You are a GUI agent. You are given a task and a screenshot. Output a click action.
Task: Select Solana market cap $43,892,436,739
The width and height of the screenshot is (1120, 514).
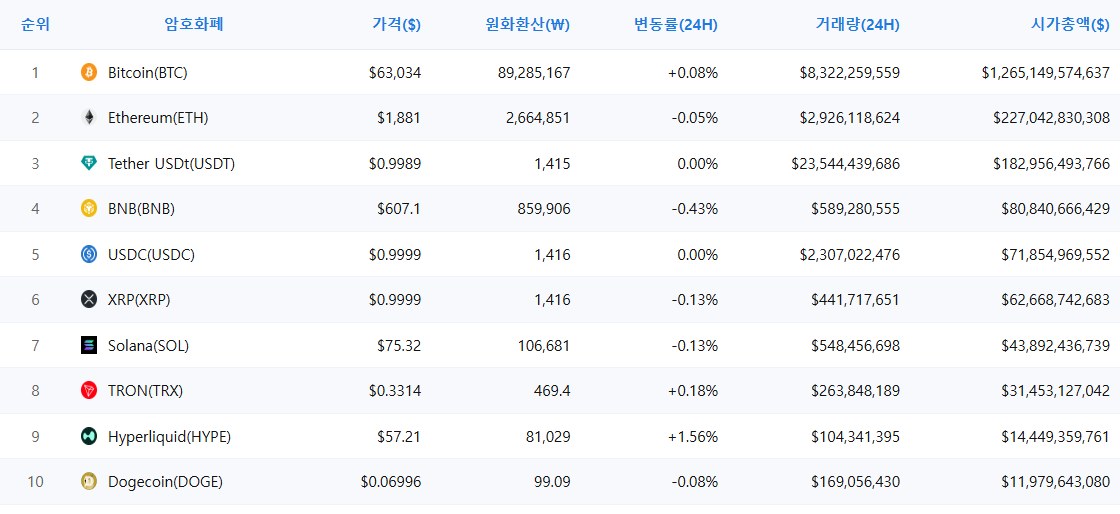point(1056,346)
